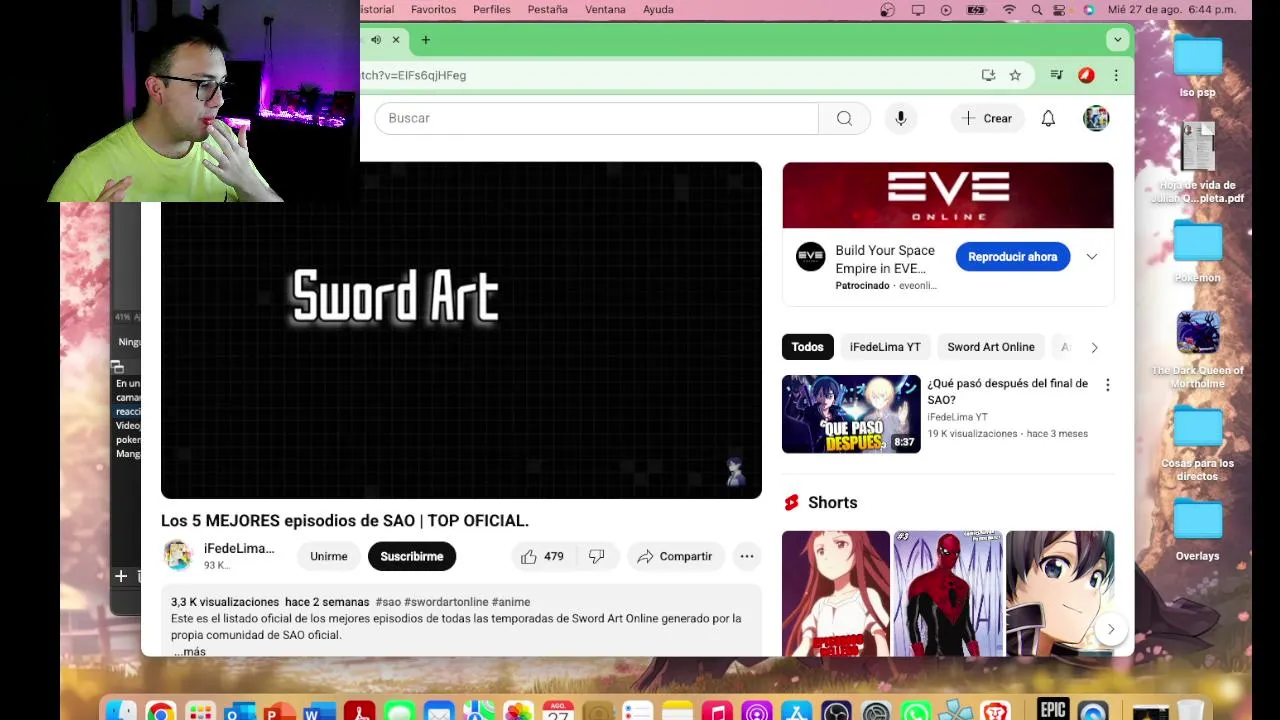Viewport: 1280px width, 720px height.
Task: Show next Shorts with the arrow button
Action: [x=1110, y=629]
